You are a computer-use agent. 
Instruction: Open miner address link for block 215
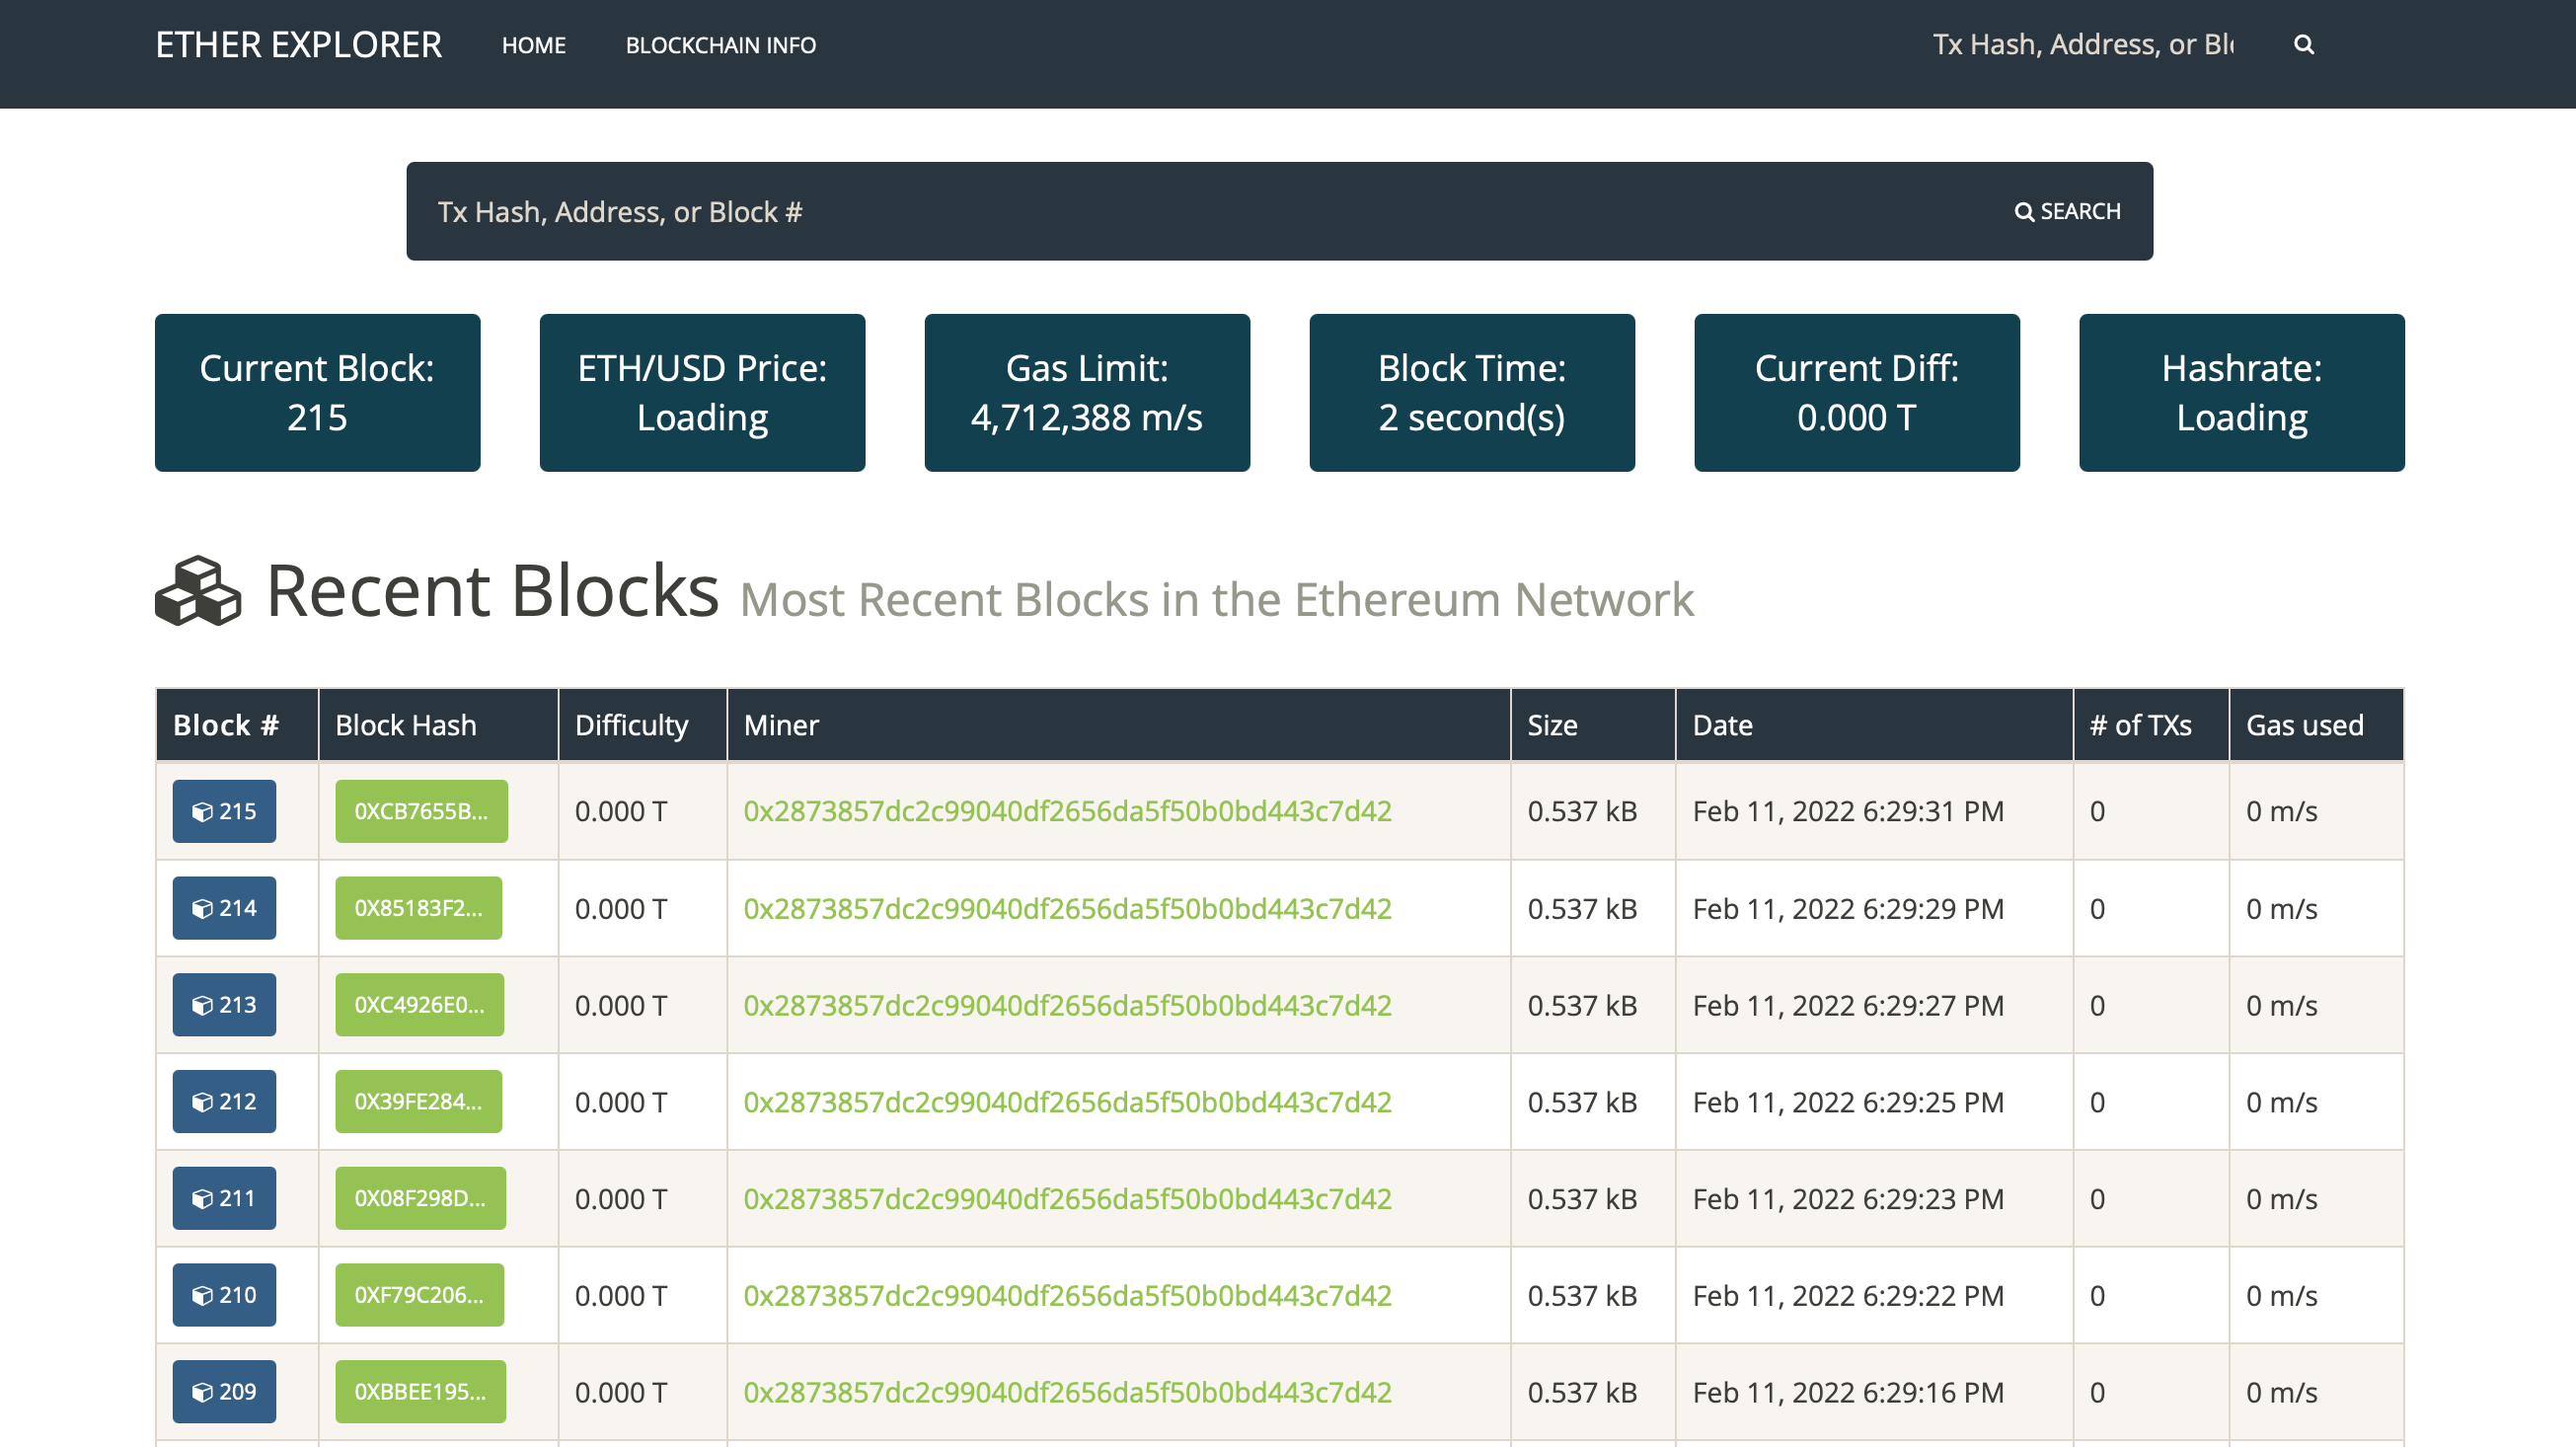[1067, 811]
